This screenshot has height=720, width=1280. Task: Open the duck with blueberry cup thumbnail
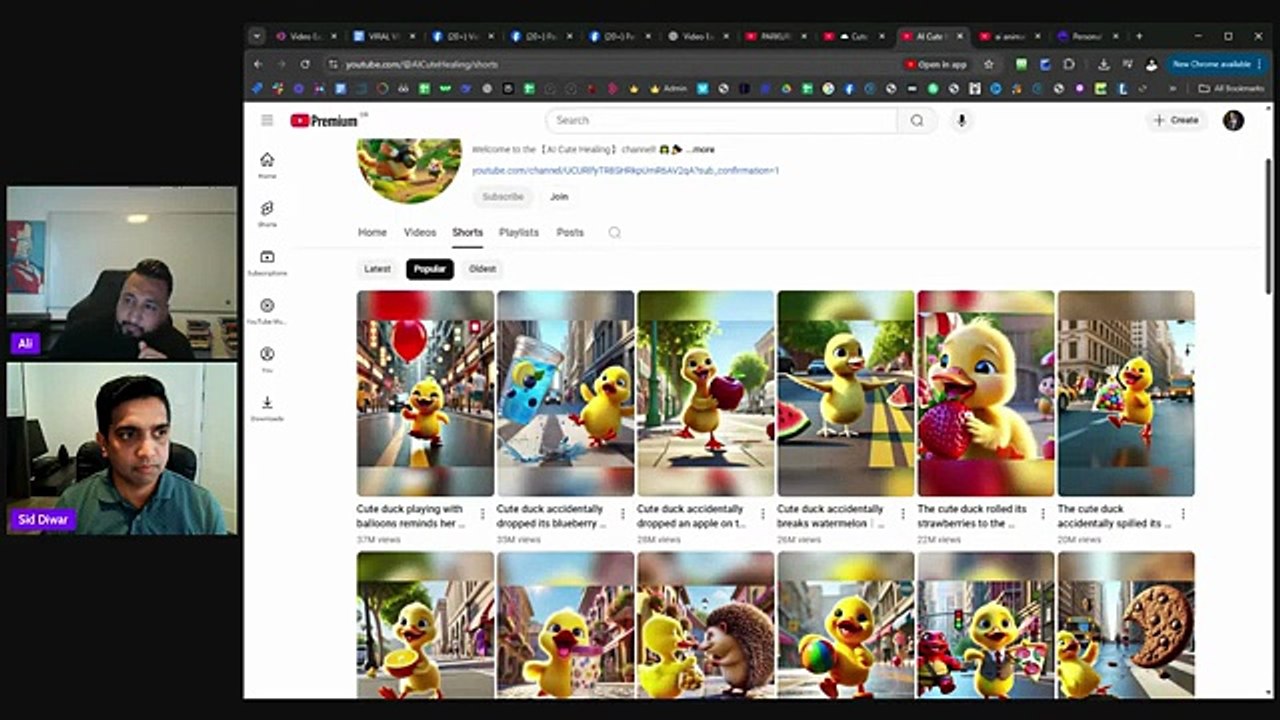click(565, 393)
